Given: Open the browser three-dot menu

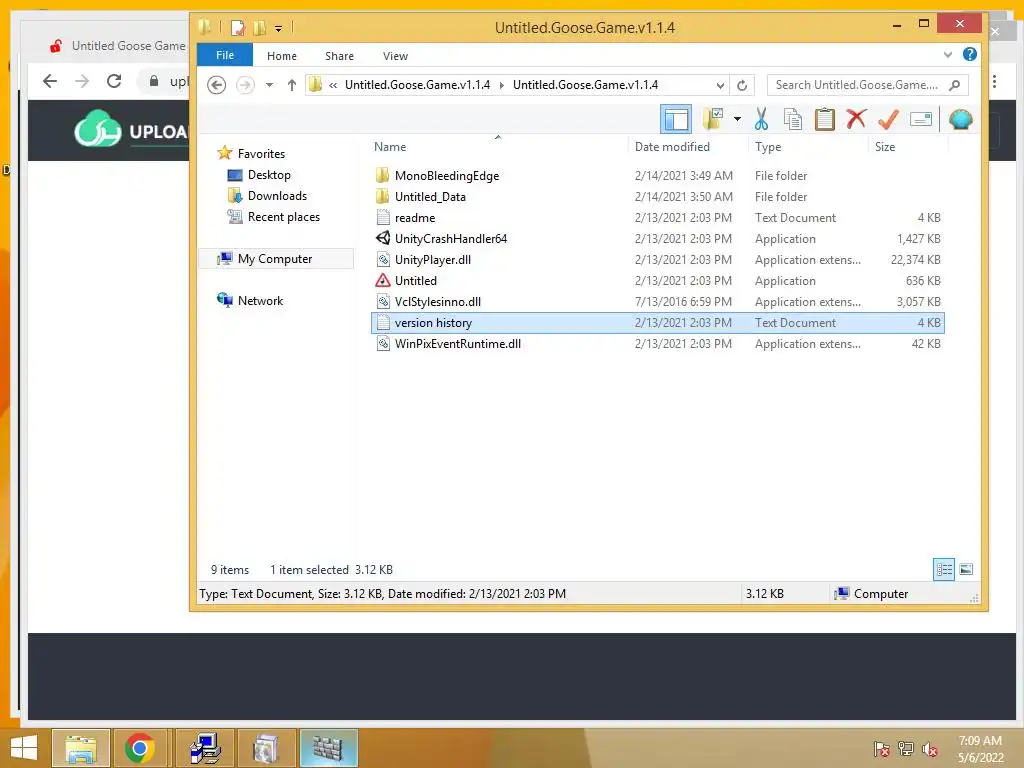Looking at the screenshot, I should point(995,81).
